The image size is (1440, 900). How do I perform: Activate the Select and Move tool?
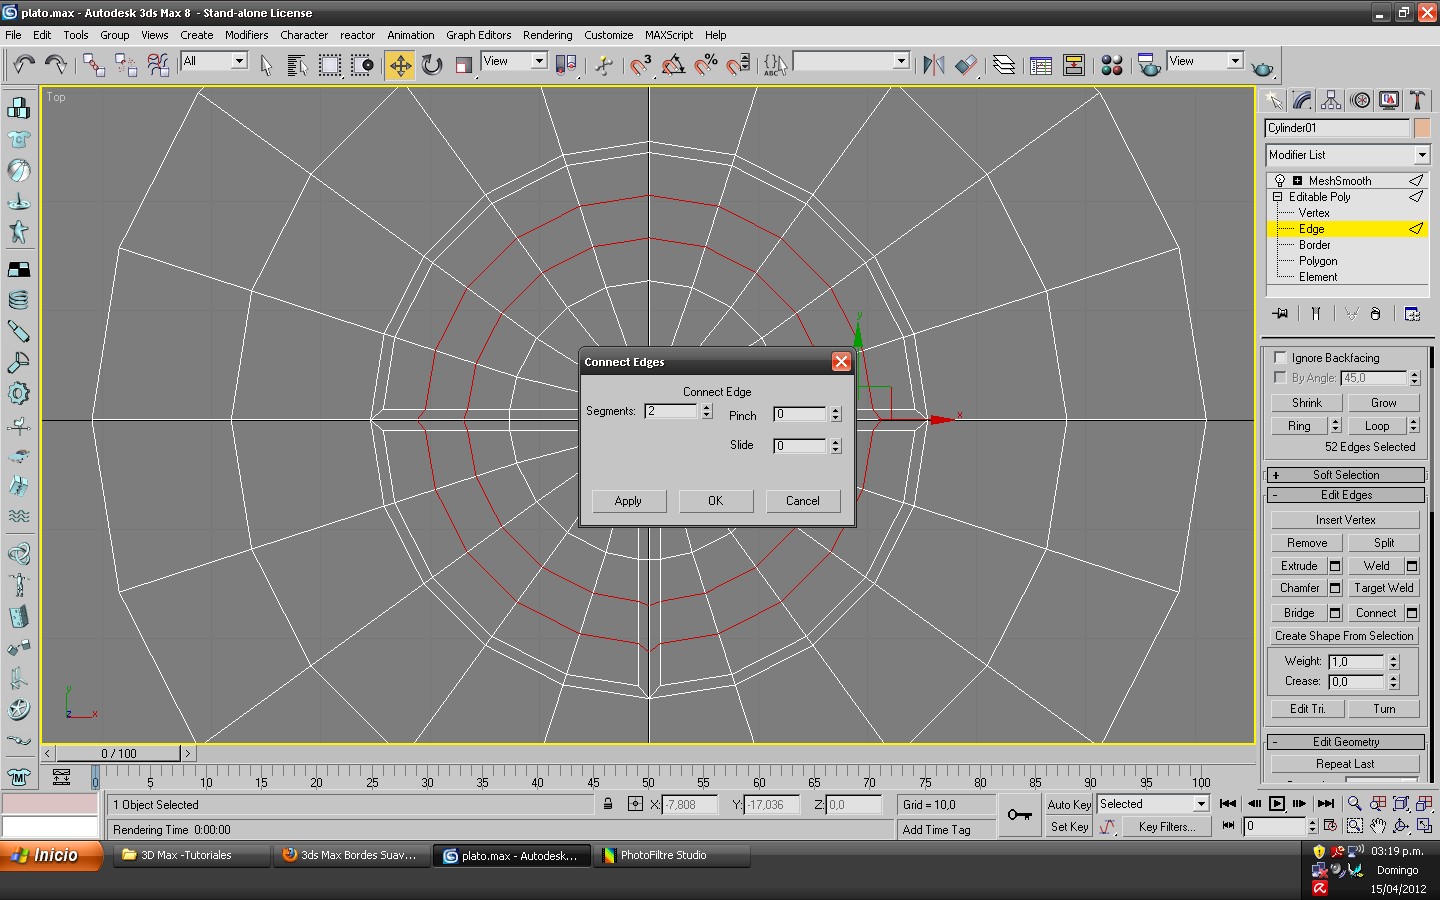pyautogui.click(x=400, y=65)
